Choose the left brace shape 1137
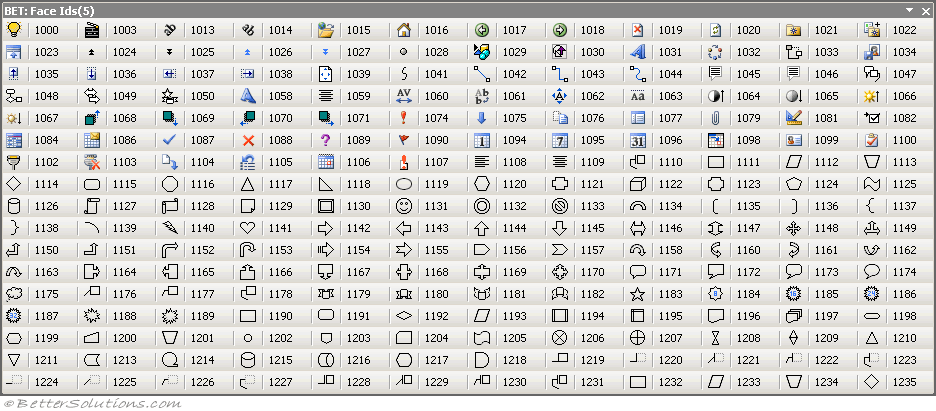 (872, 206)
